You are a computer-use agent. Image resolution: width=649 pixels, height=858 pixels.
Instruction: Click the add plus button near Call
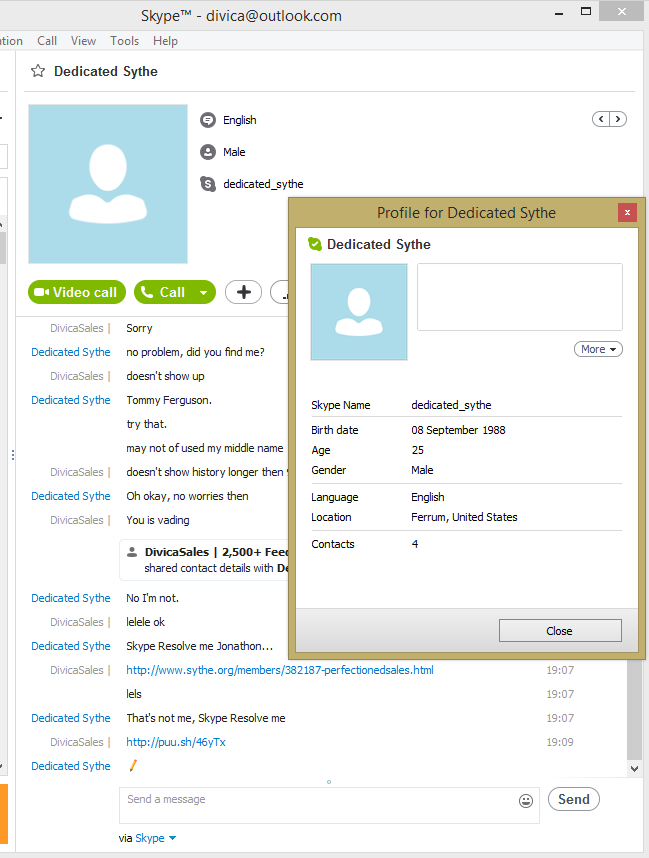click(x=244, y=292)
